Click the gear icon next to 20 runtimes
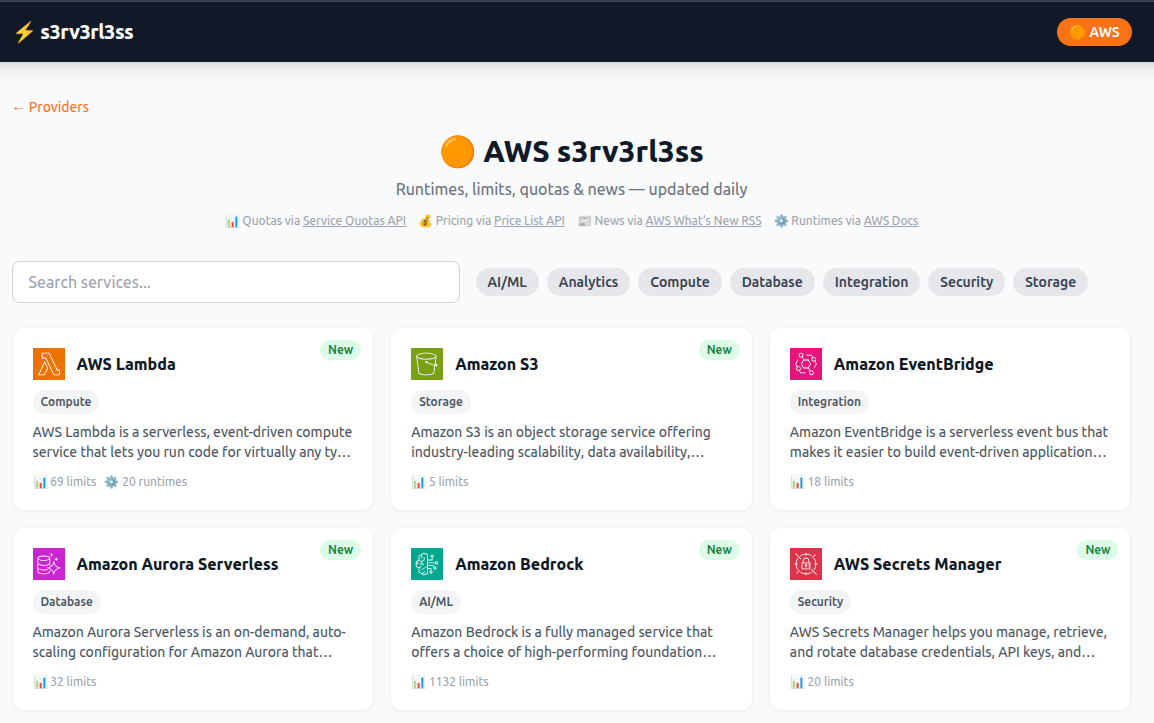The width and height of the screenshot is (1154, 723). (x=111, y=482)
